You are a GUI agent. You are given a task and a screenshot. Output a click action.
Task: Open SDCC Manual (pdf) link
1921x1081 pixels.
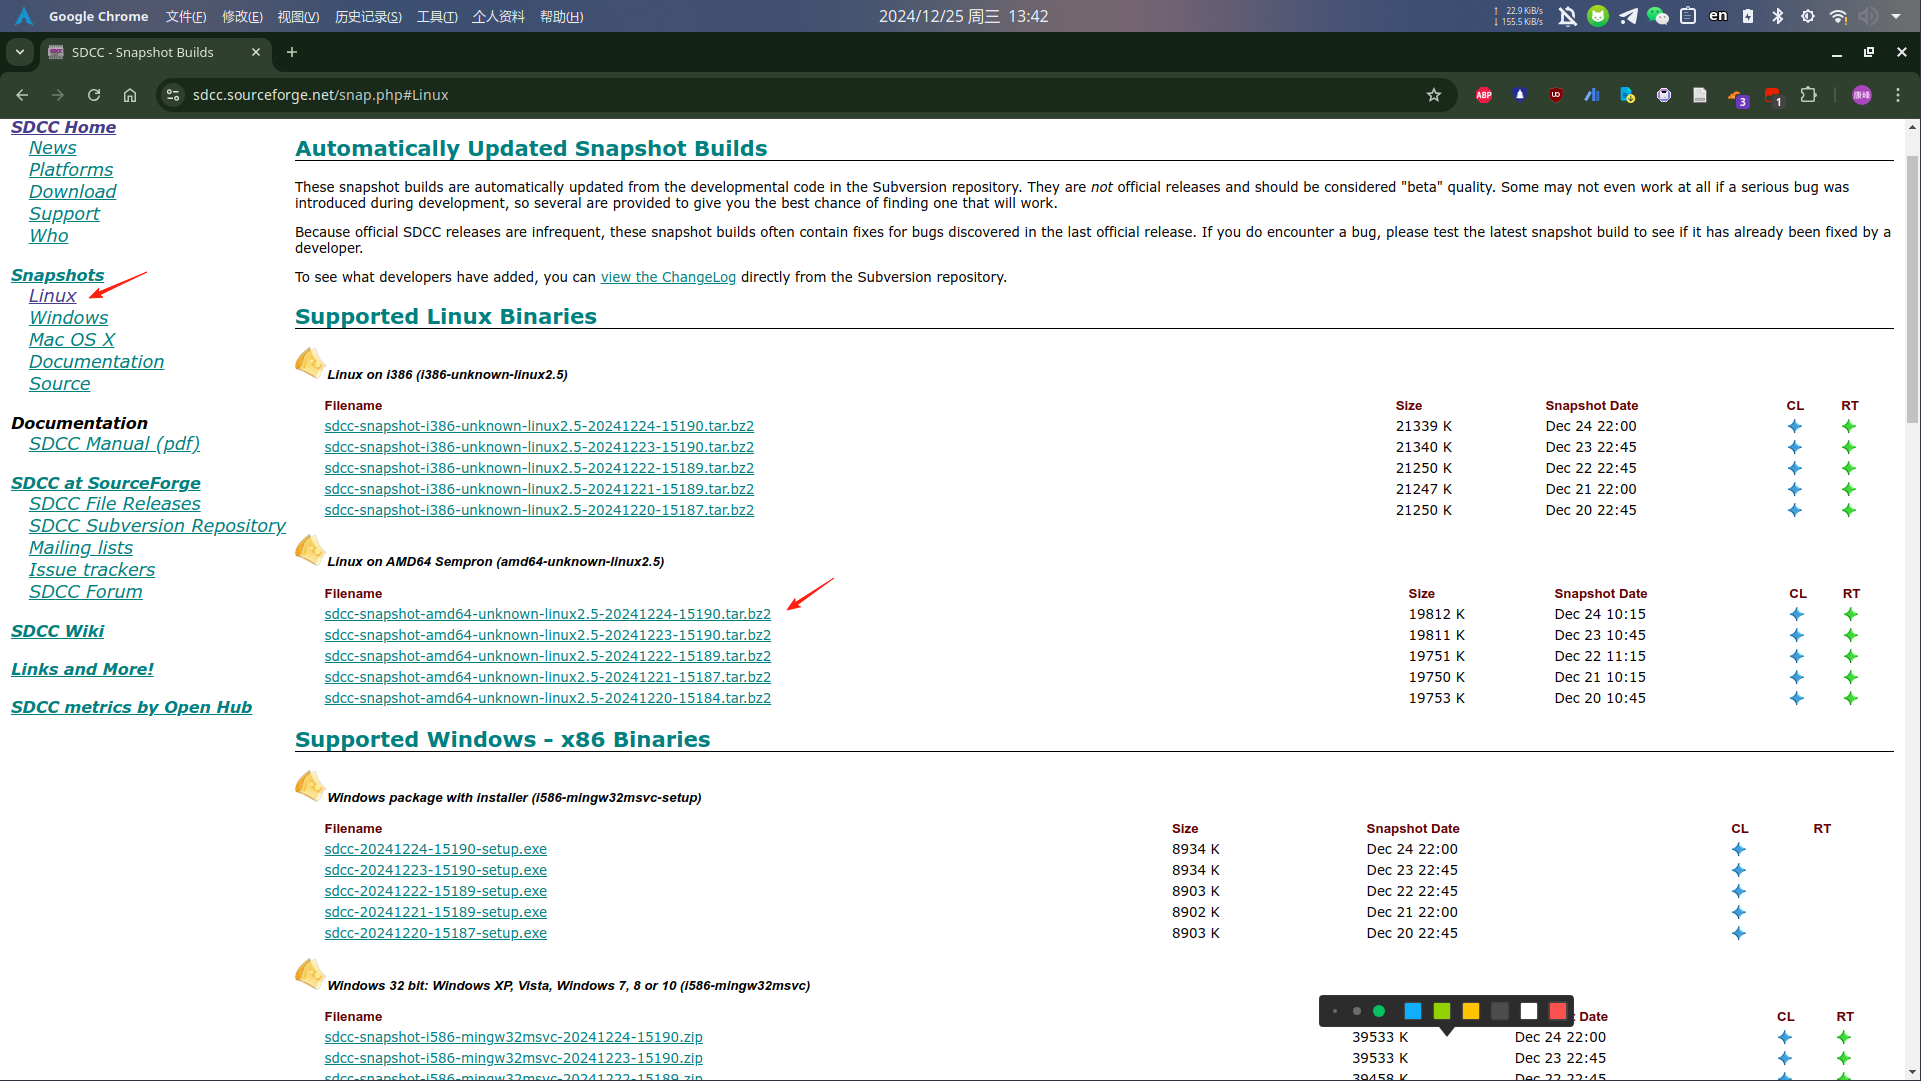(x=114, y=444)
